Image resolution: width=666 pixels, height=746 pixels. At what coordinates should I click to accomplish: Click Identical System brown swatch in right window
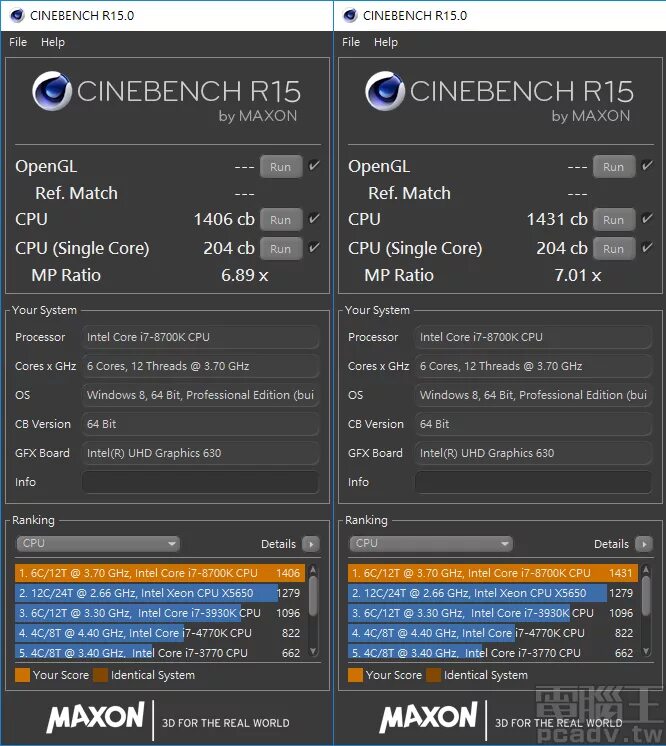433,675
